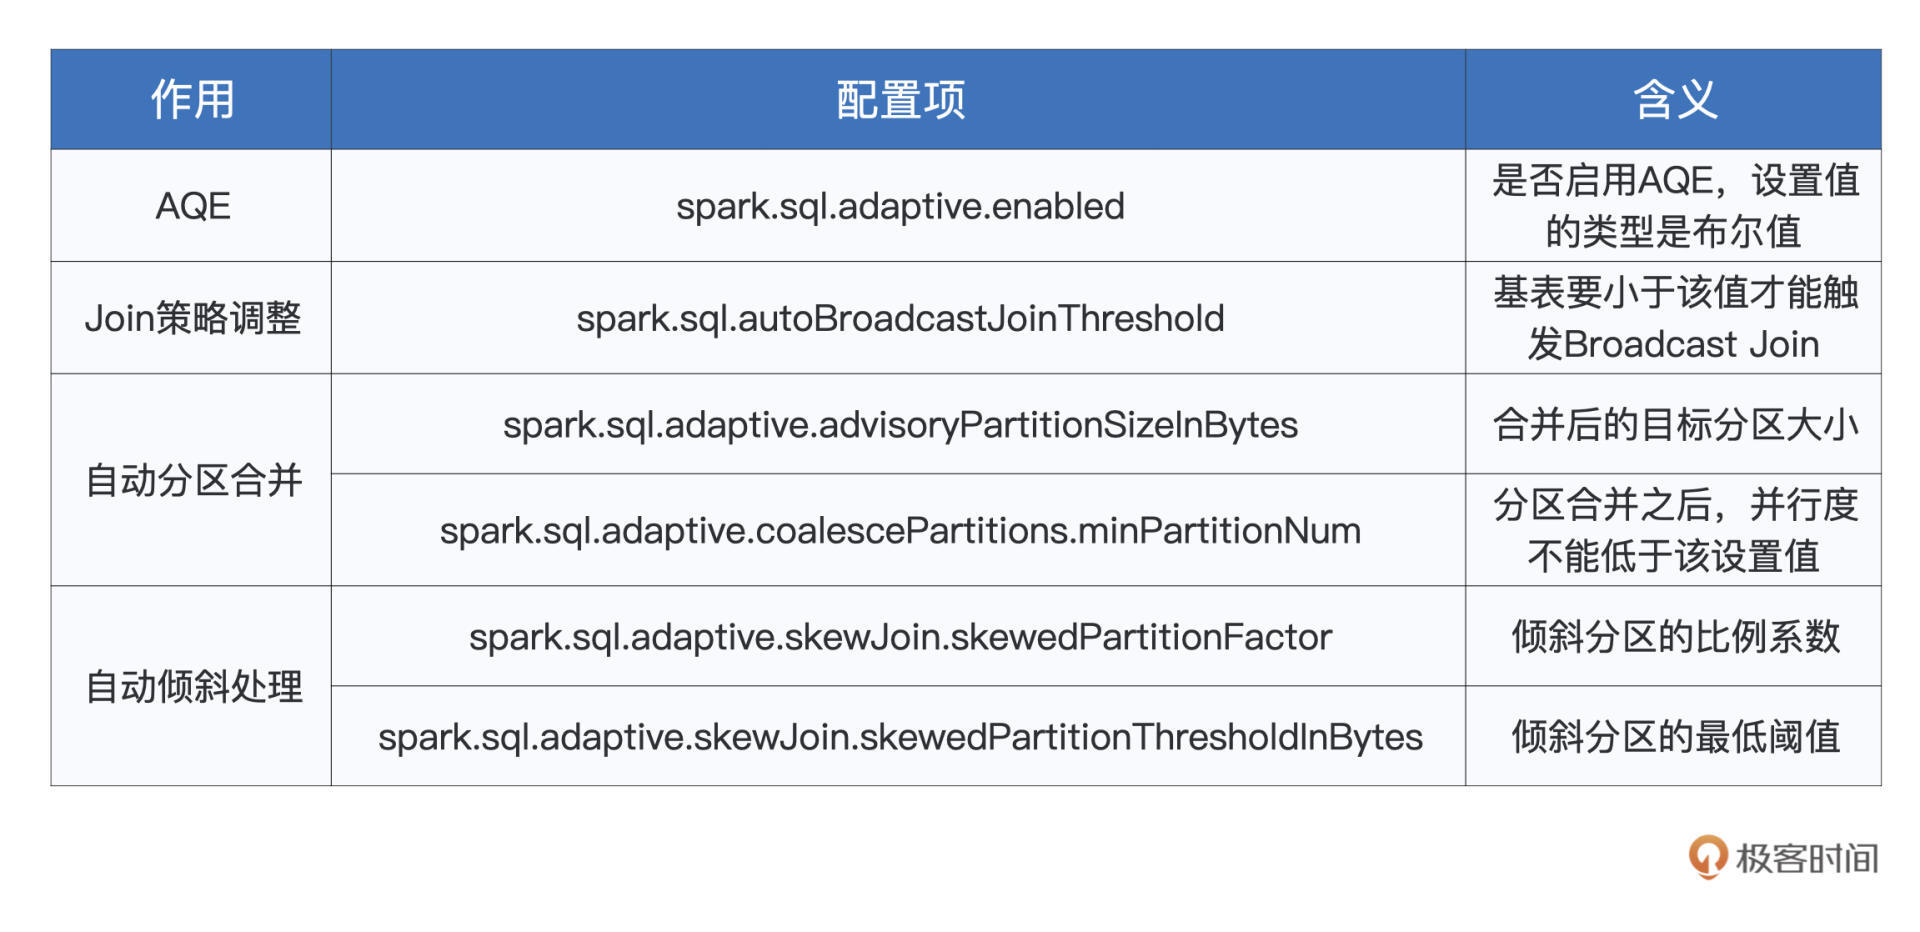Click description mentioning Broadcast Join
The image size is (1920, 932).
pos(1675,318)
